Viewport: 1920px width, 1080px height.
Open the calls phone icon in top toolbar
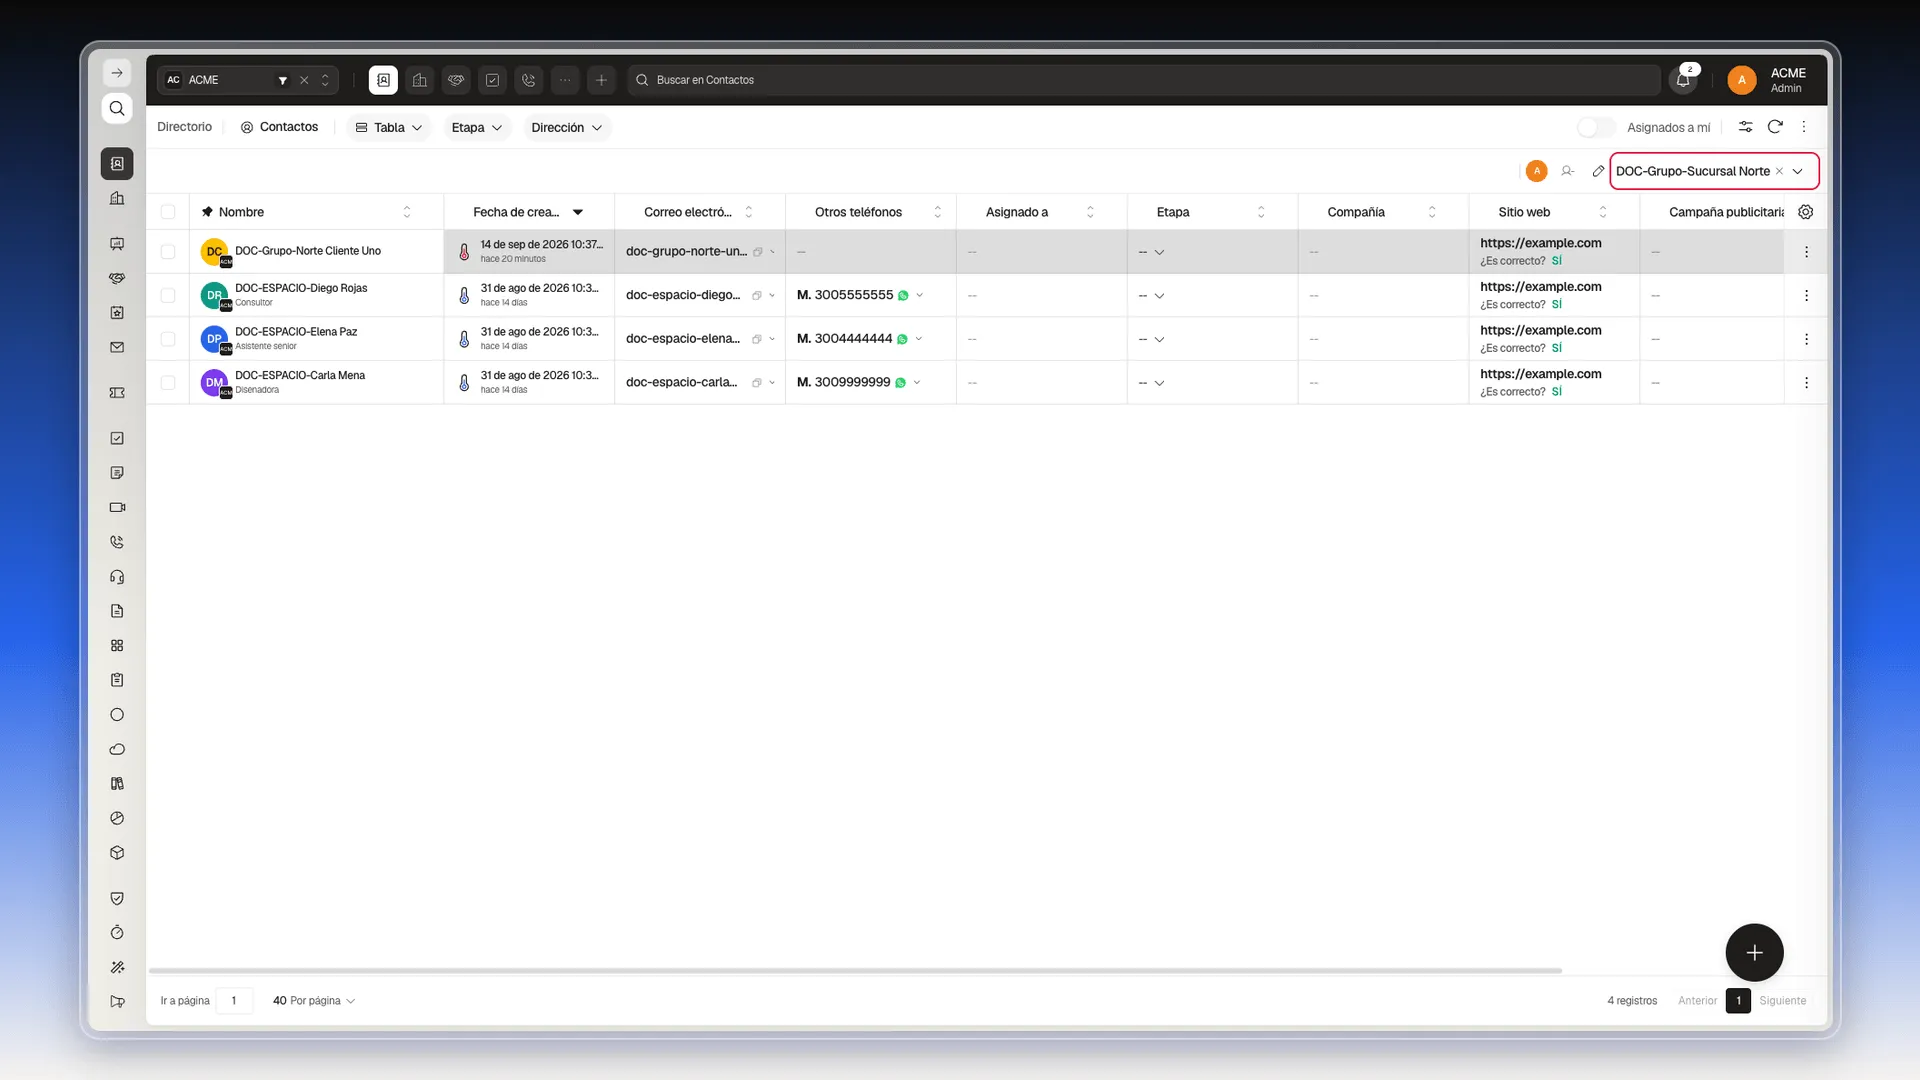pyautogui.click(x=529, y=80)
